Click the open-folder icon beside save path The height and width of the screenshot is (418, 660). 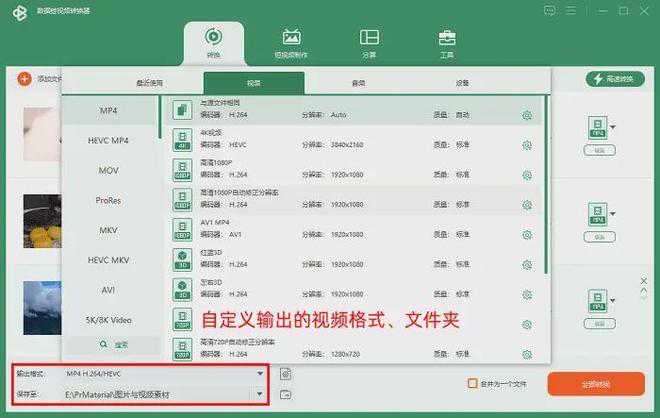pos(285,394)
